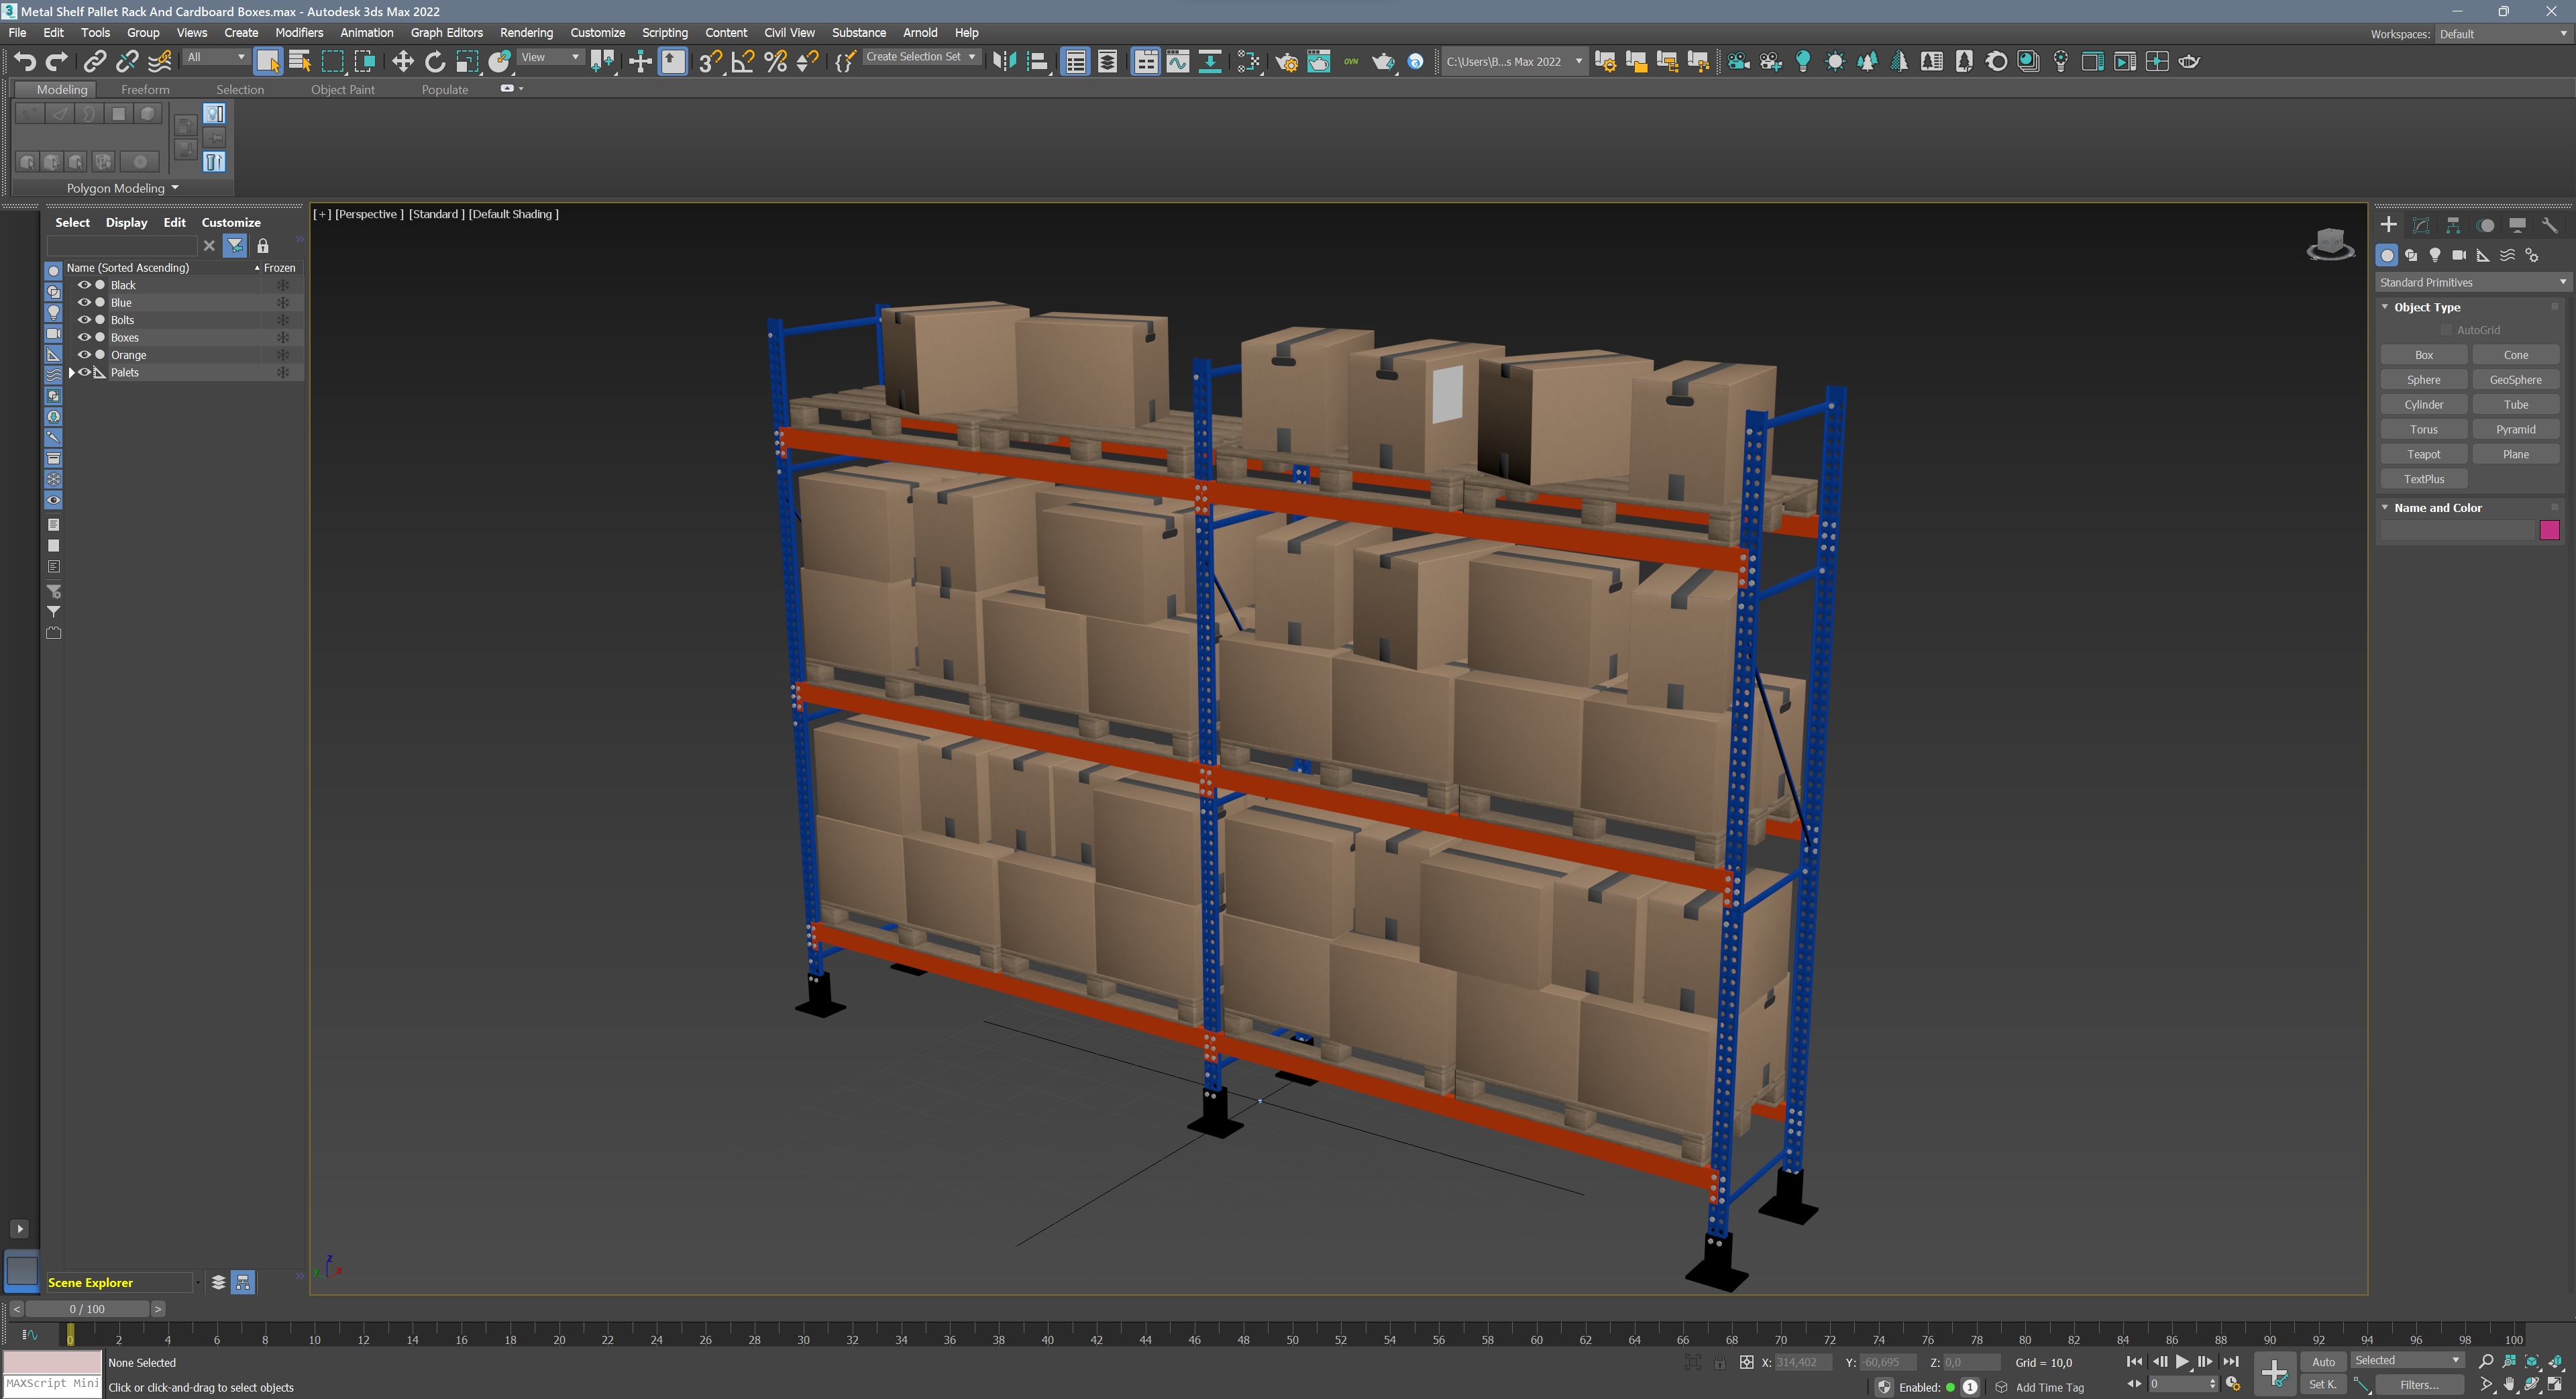Hide the Palets layer with its eye

[85, 372]
